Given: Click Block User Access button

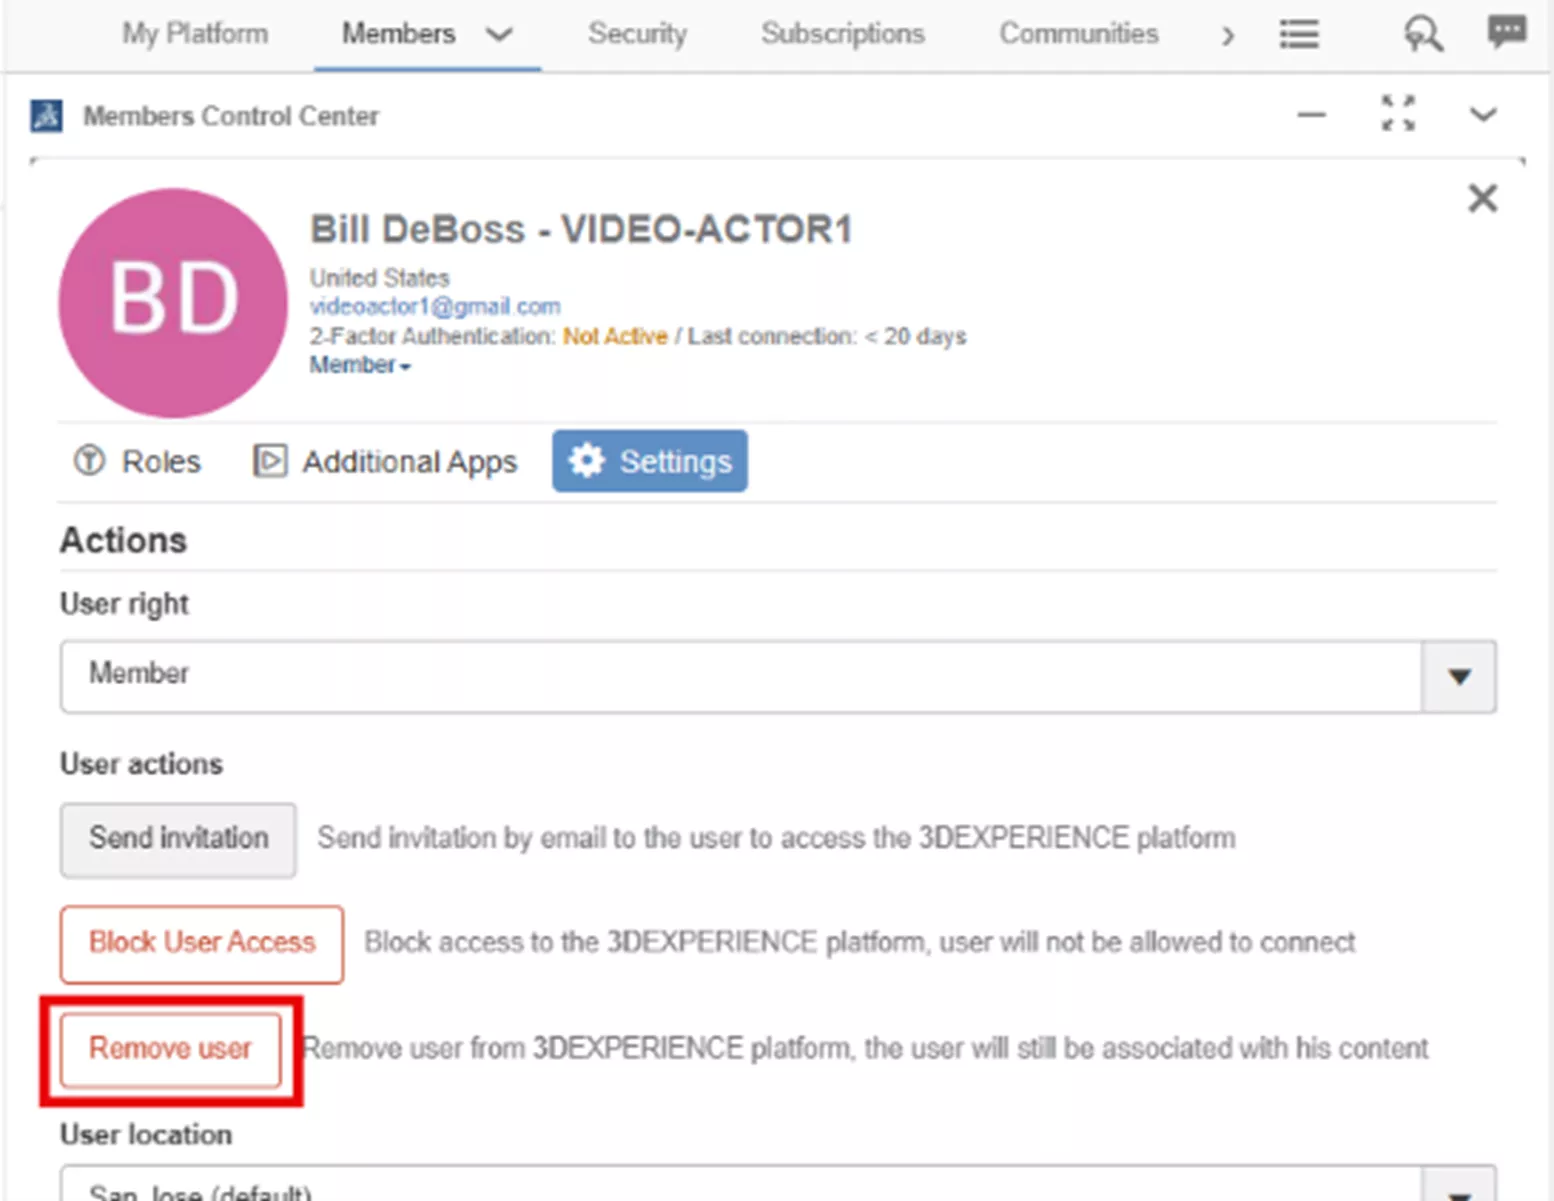Looking at the screenshot, I should [202, 944].
